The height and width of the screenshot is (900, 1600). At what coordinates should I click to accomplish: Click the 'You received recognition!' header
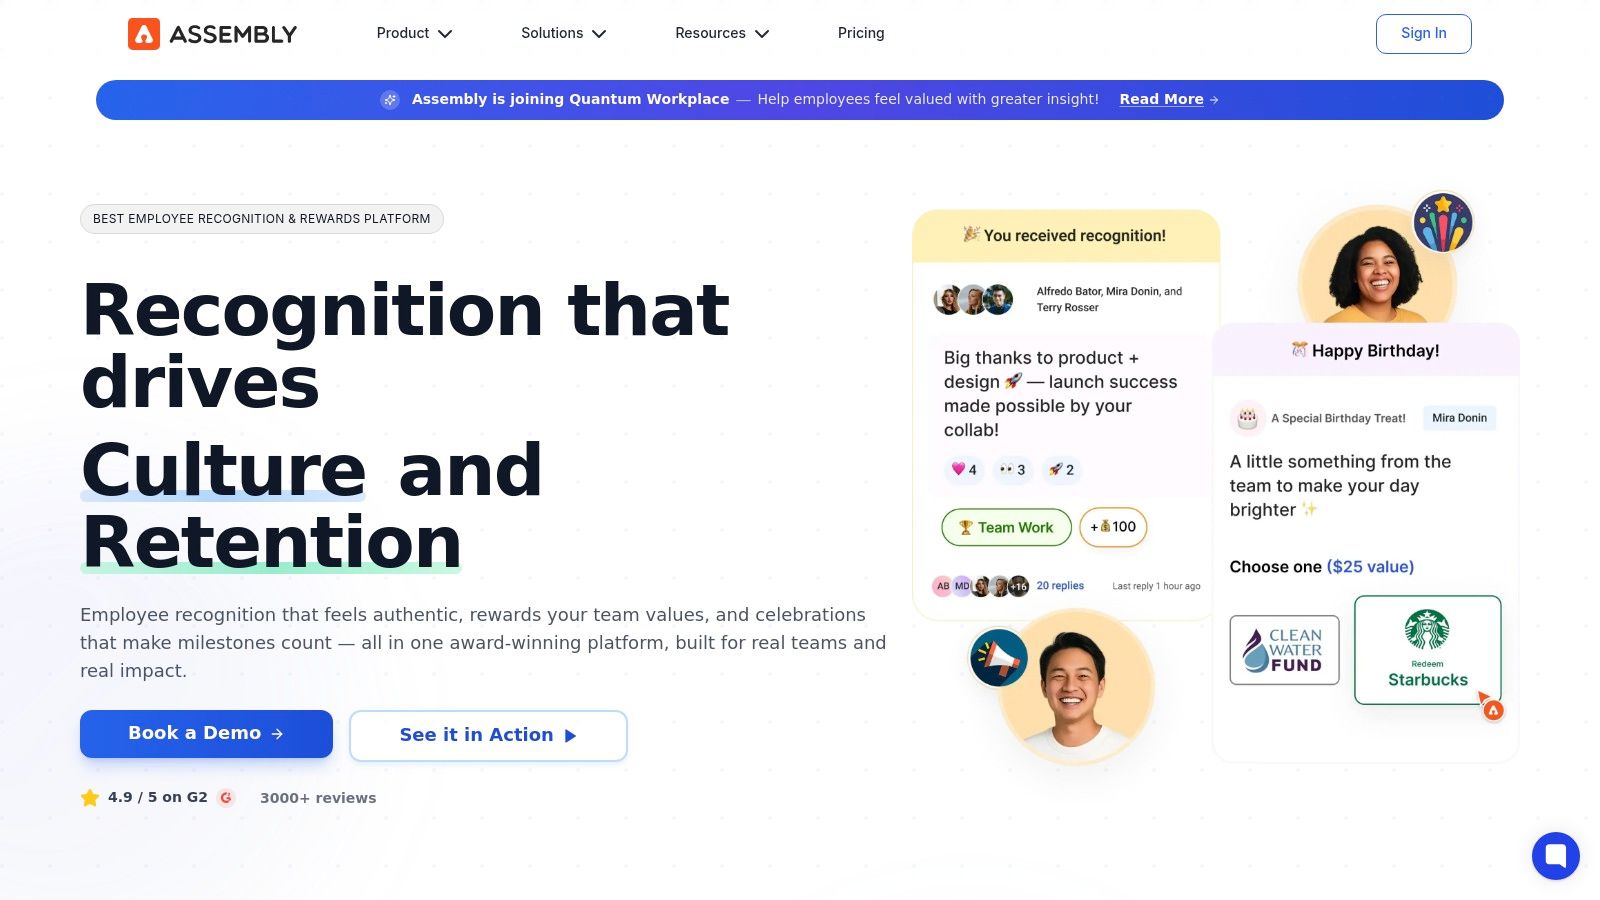coord(1066,236)
